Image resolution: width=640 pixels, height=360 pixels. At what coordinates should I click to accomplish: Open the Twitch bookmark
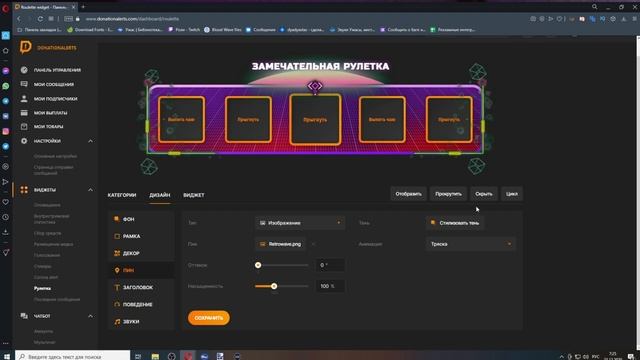click(184, 30)
